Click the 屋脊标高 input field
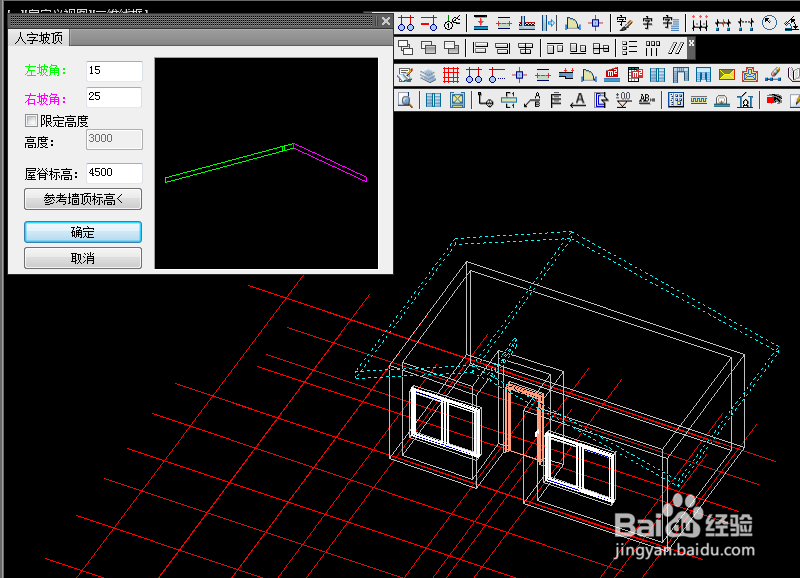 tap(114, 173)
